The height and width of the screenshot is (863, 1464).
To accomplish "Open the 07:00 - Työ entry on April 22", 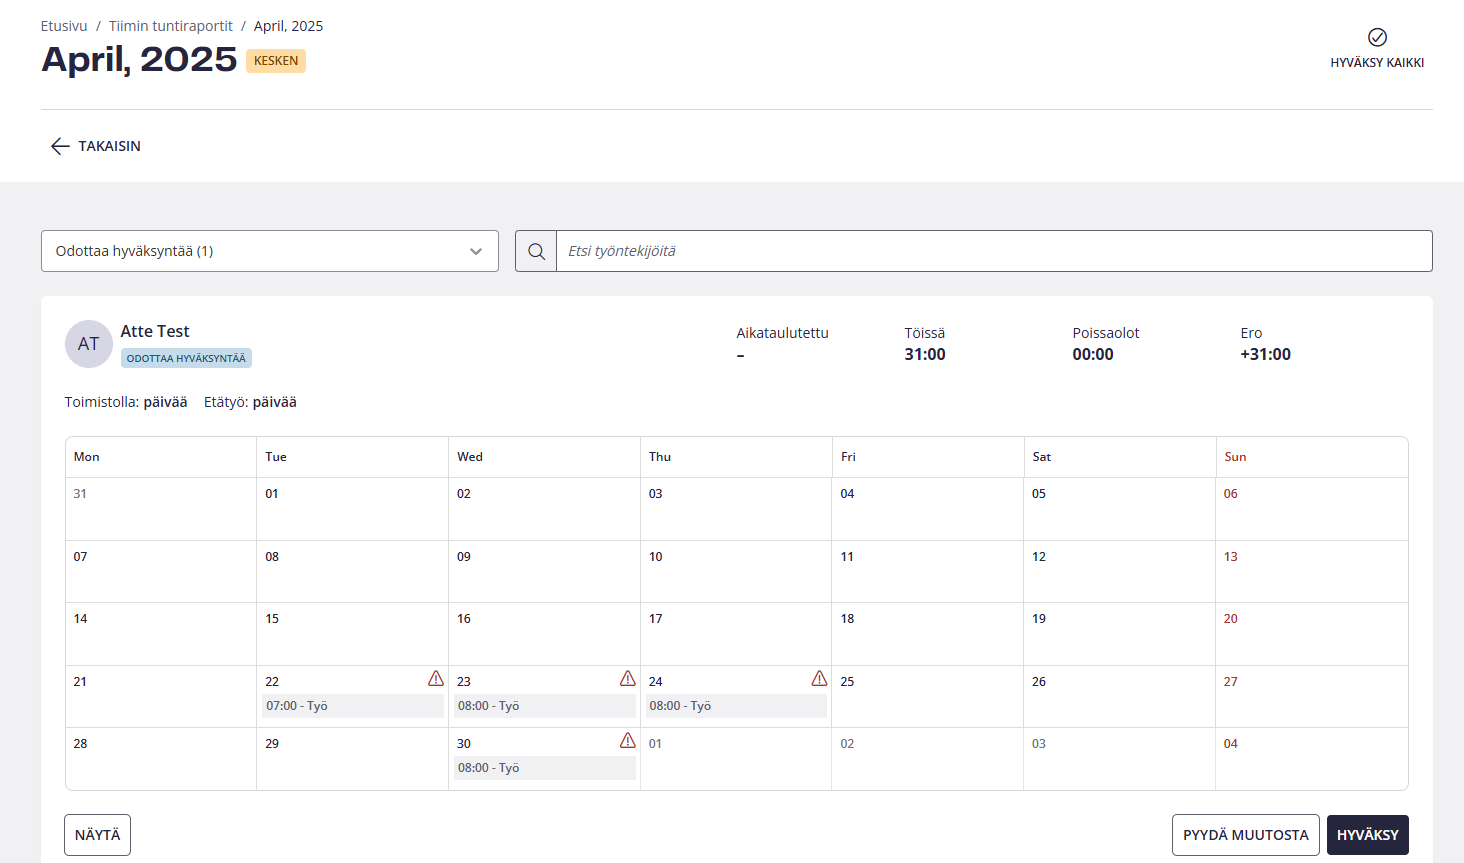I will (353, 706).
